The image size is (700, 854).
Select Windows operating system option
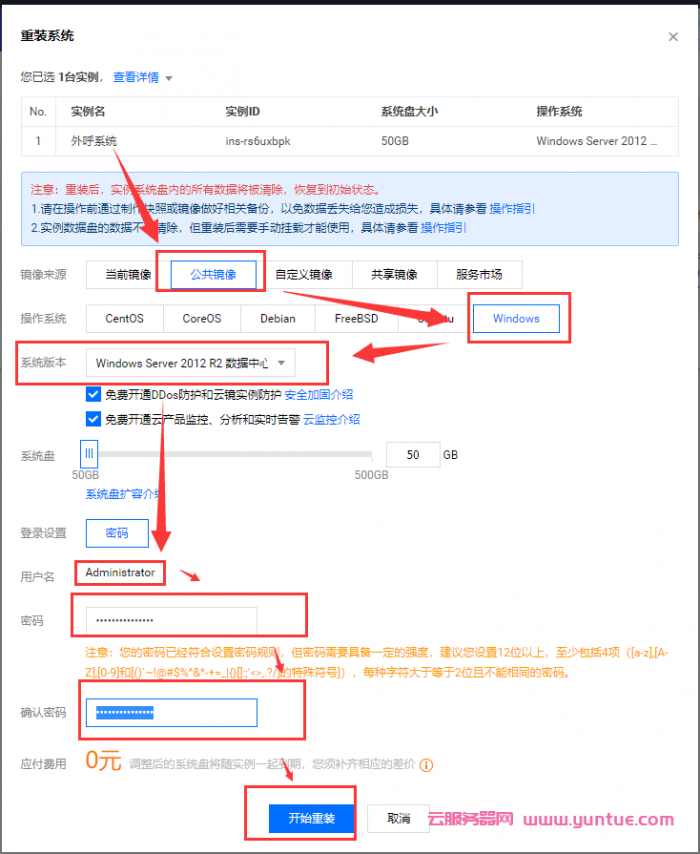(x=516, y=319)
